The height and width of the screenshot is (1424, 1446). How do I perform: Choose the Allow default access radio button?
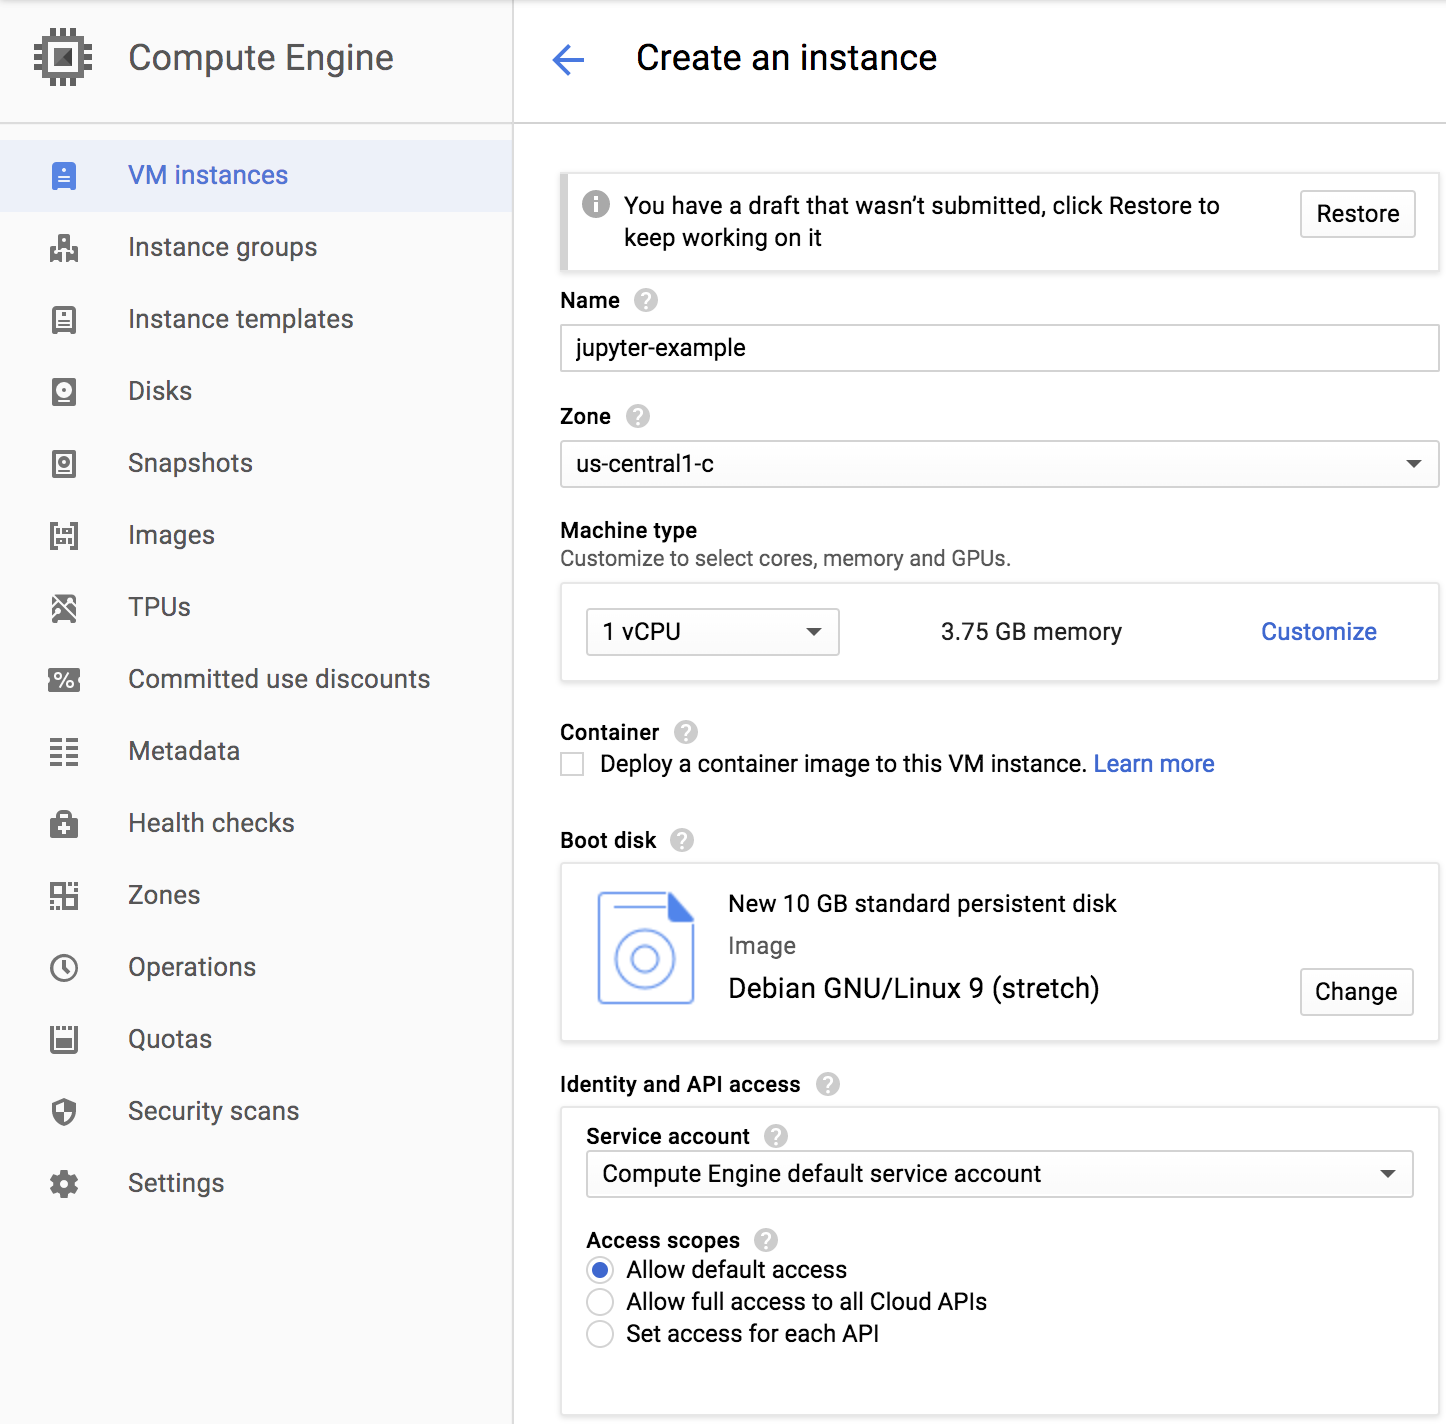(x=600, y=1270)
